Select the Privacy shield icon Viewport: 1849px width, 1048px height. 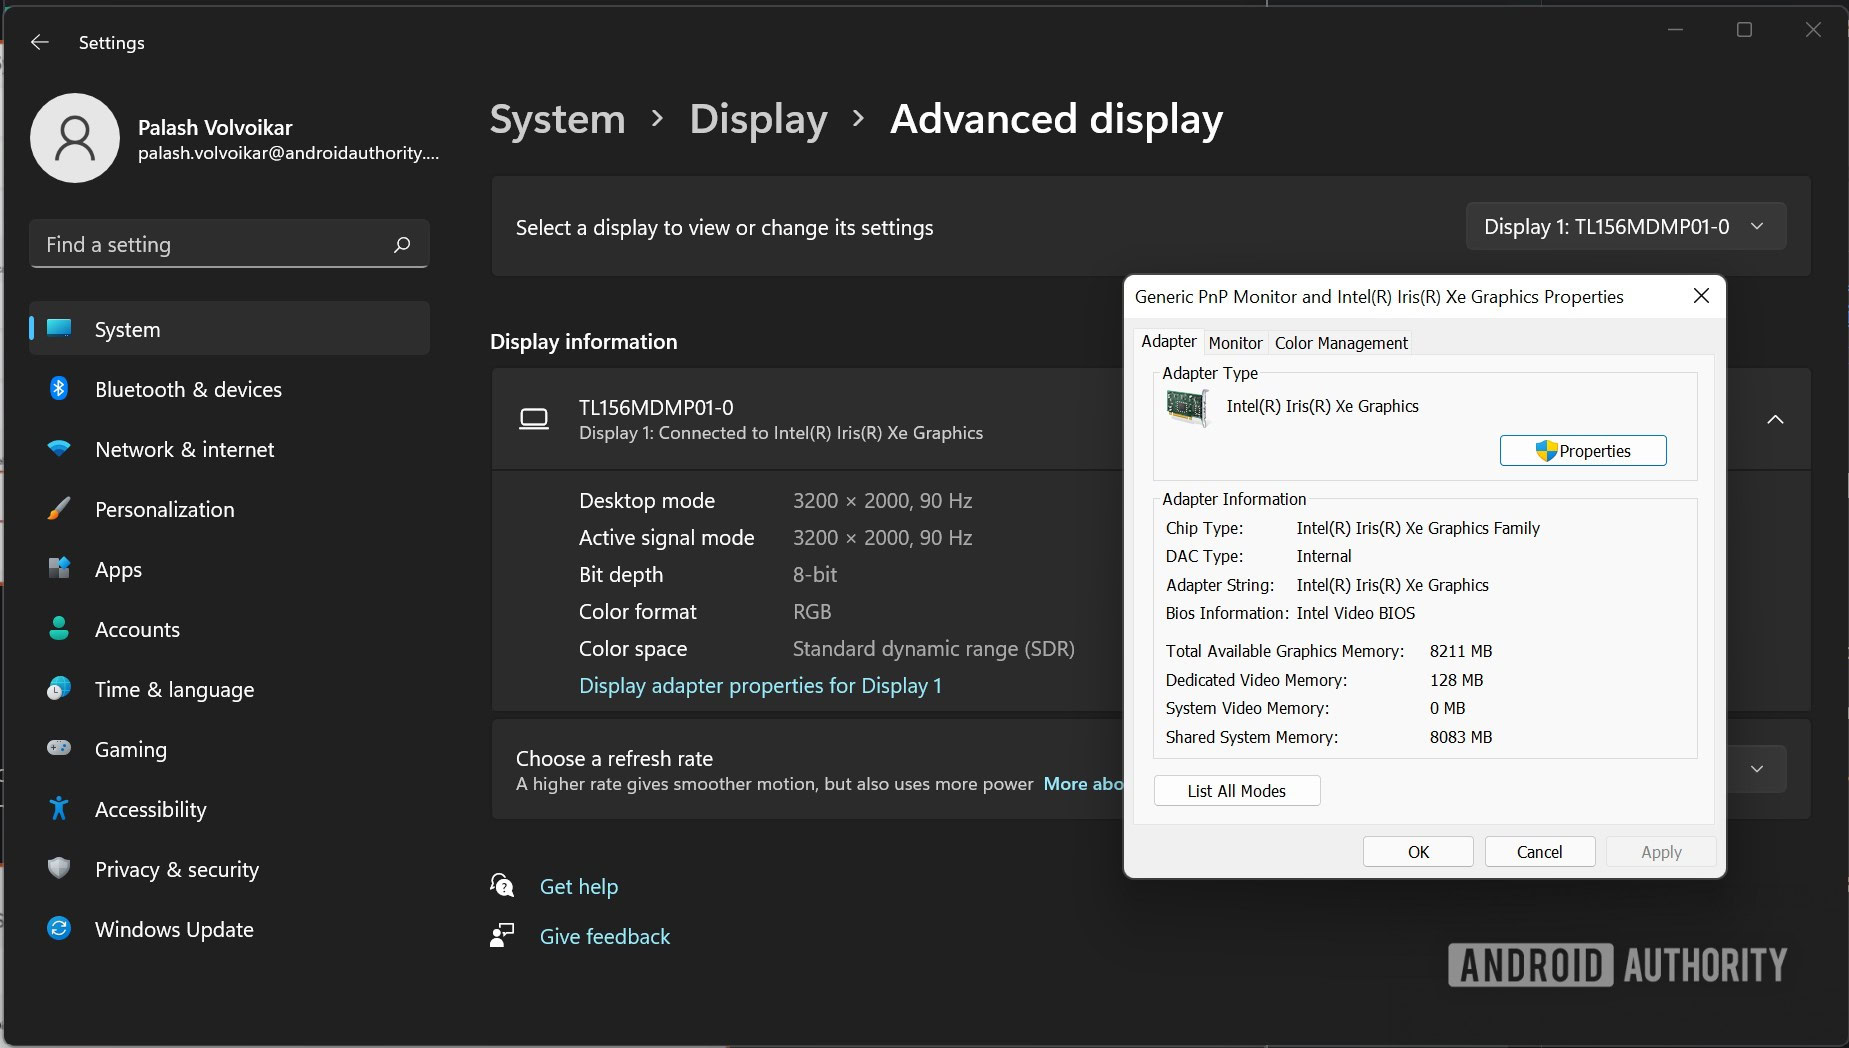(59, 868)
